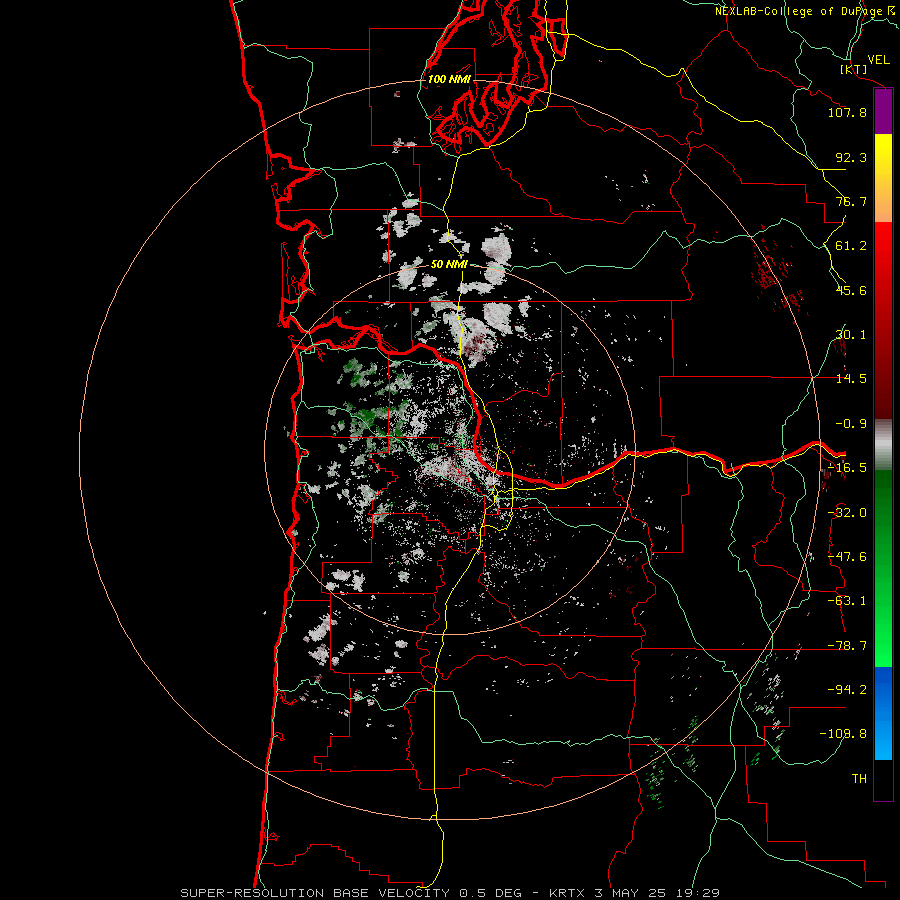Click the 45.6 velocity scale value

[x=851, y=290]
